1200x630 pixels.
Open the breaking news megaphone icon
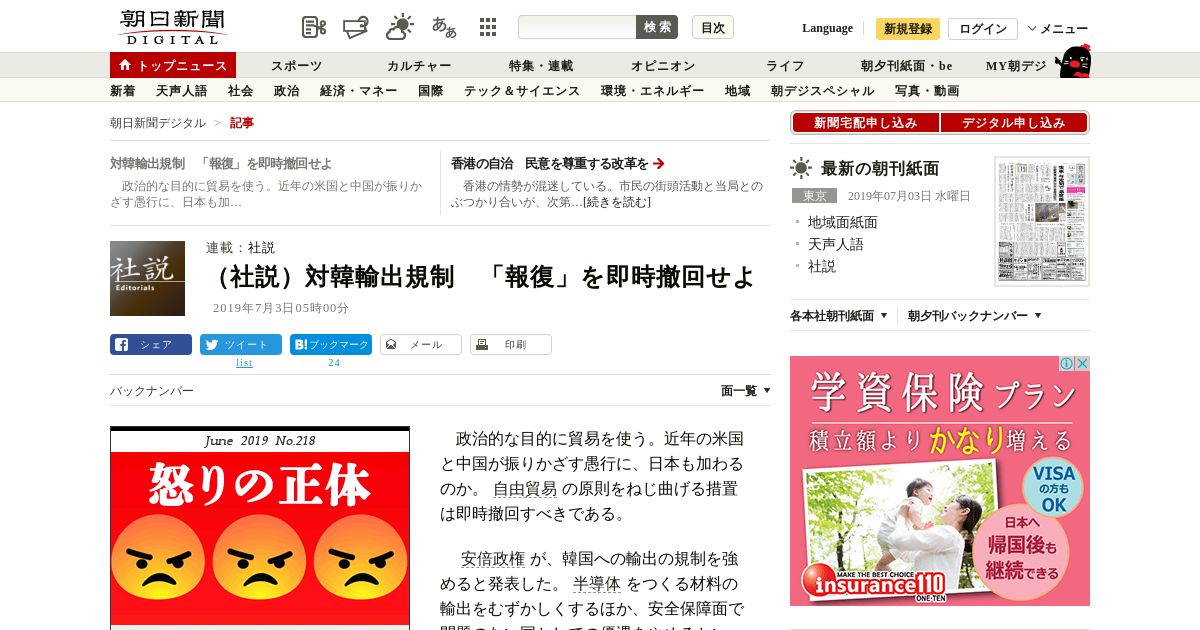tap(356, 27)
